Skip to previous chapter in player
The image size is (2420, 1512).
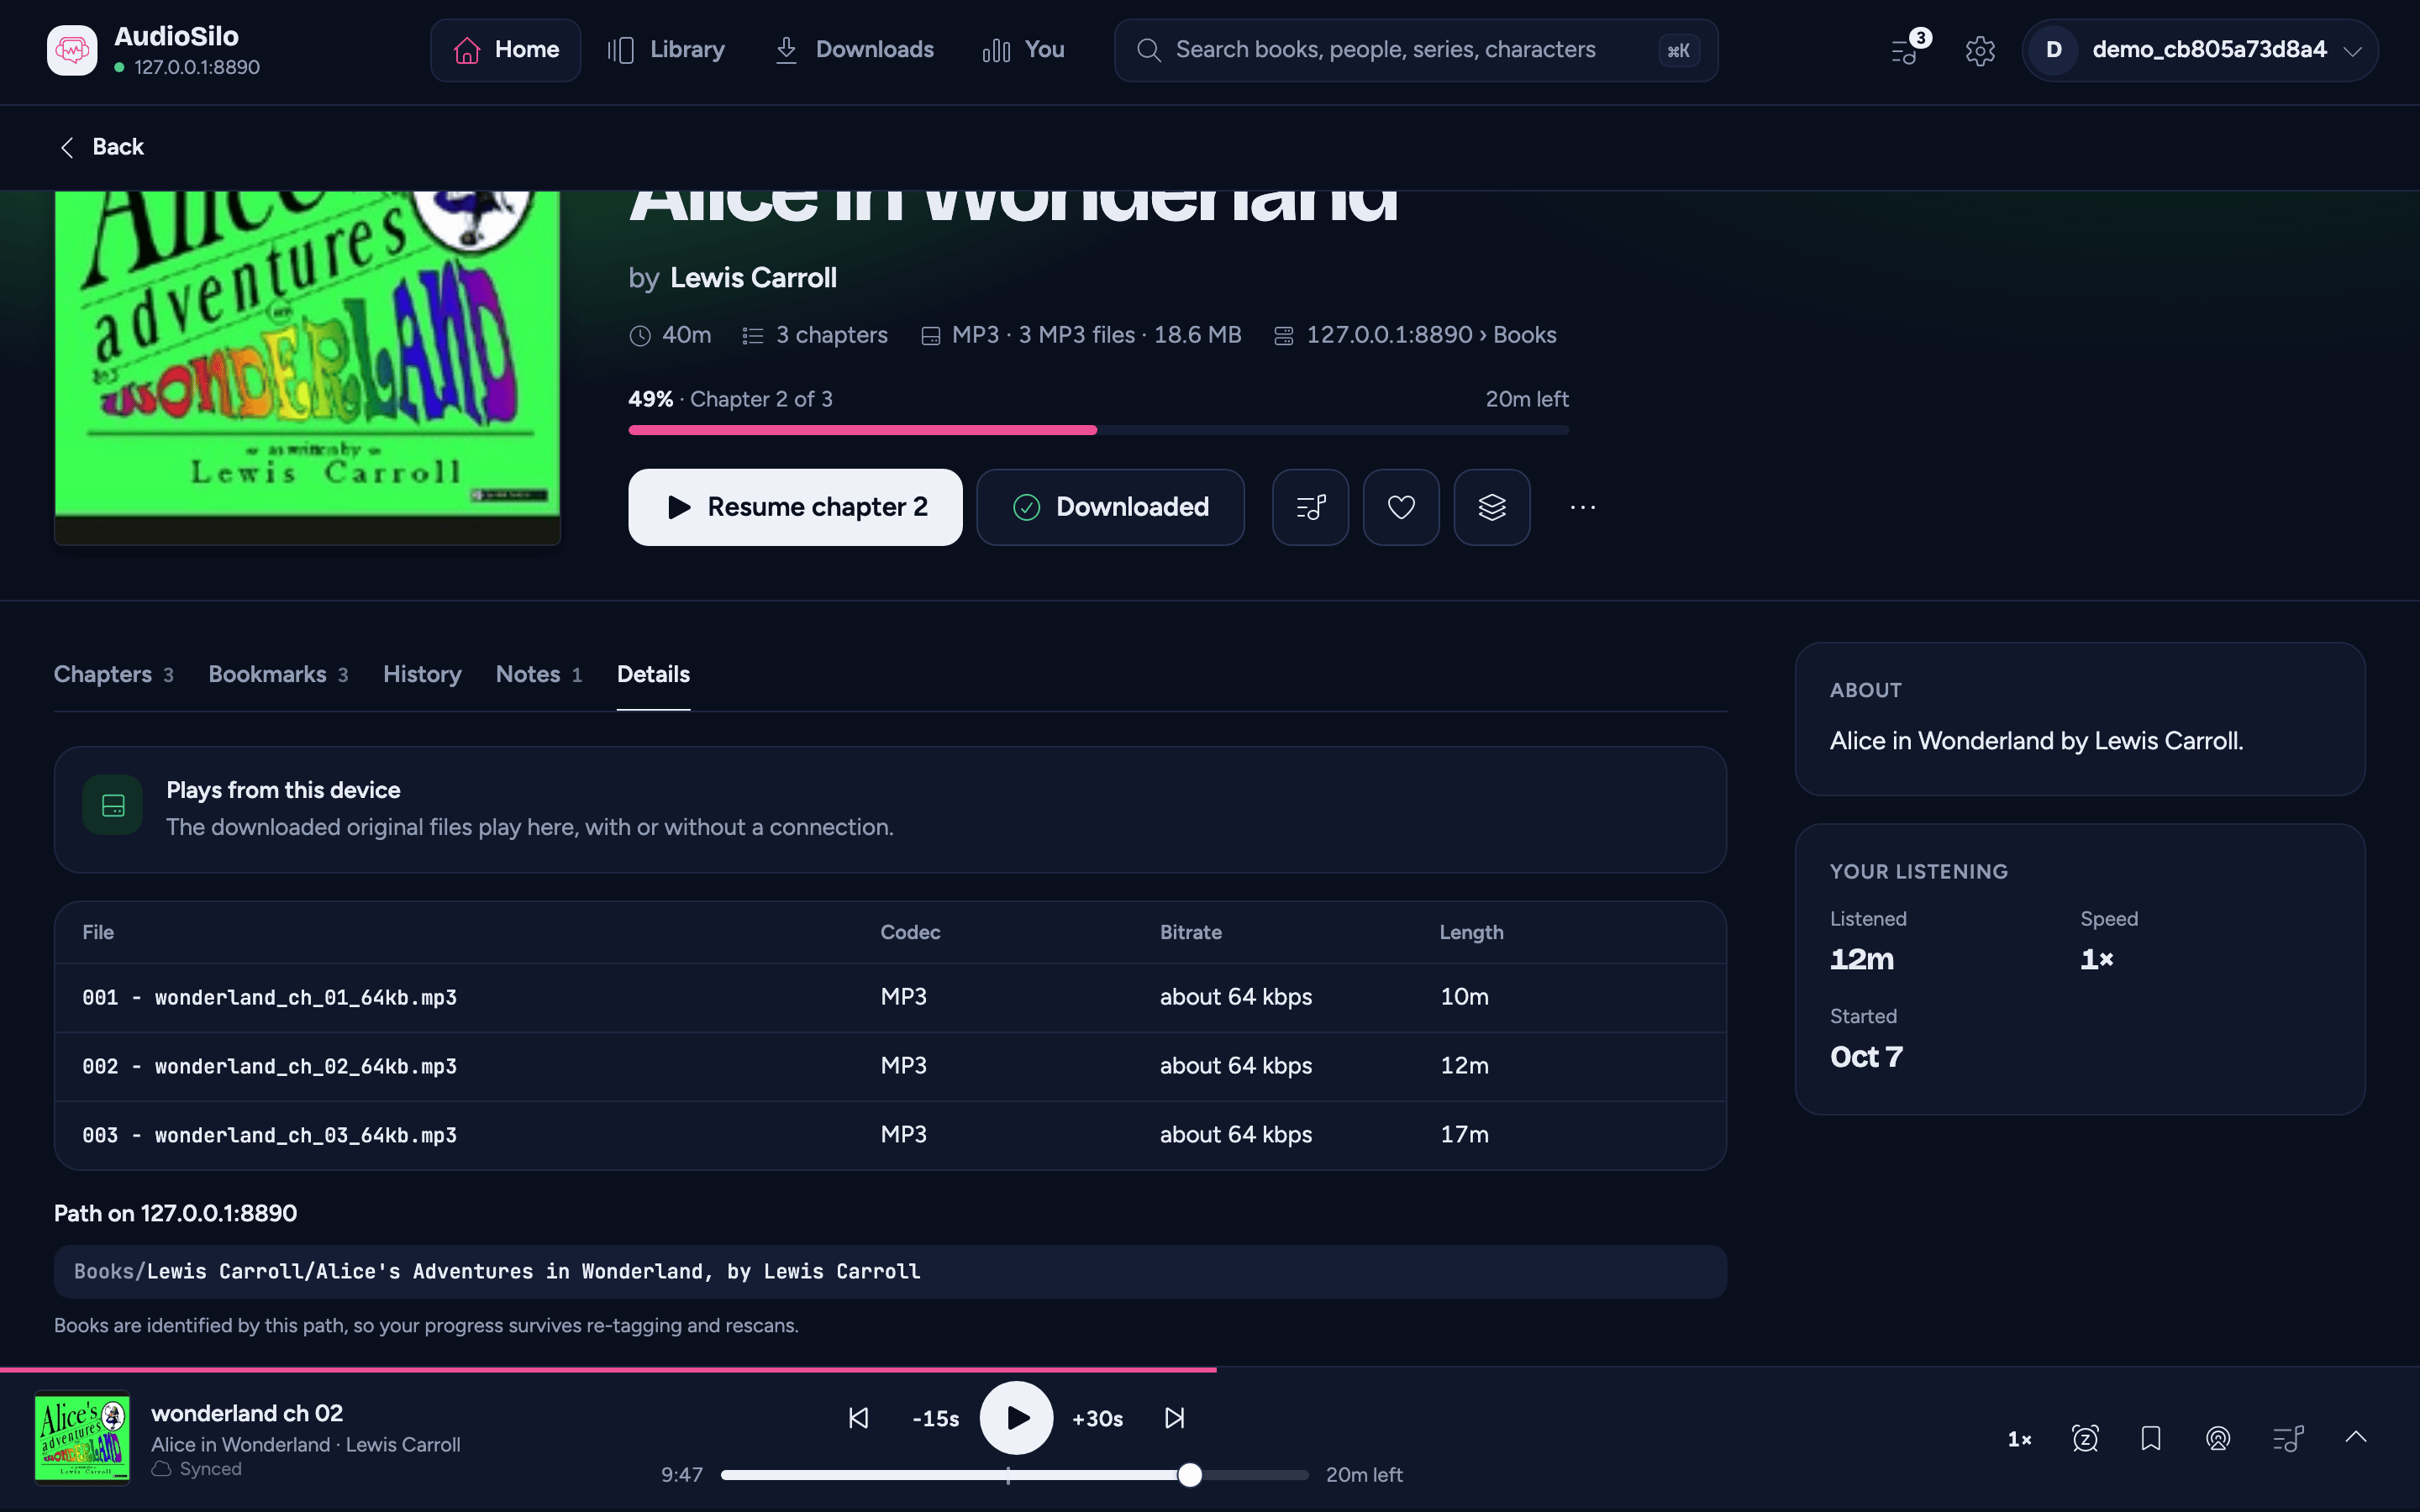tap(859, 1418)
